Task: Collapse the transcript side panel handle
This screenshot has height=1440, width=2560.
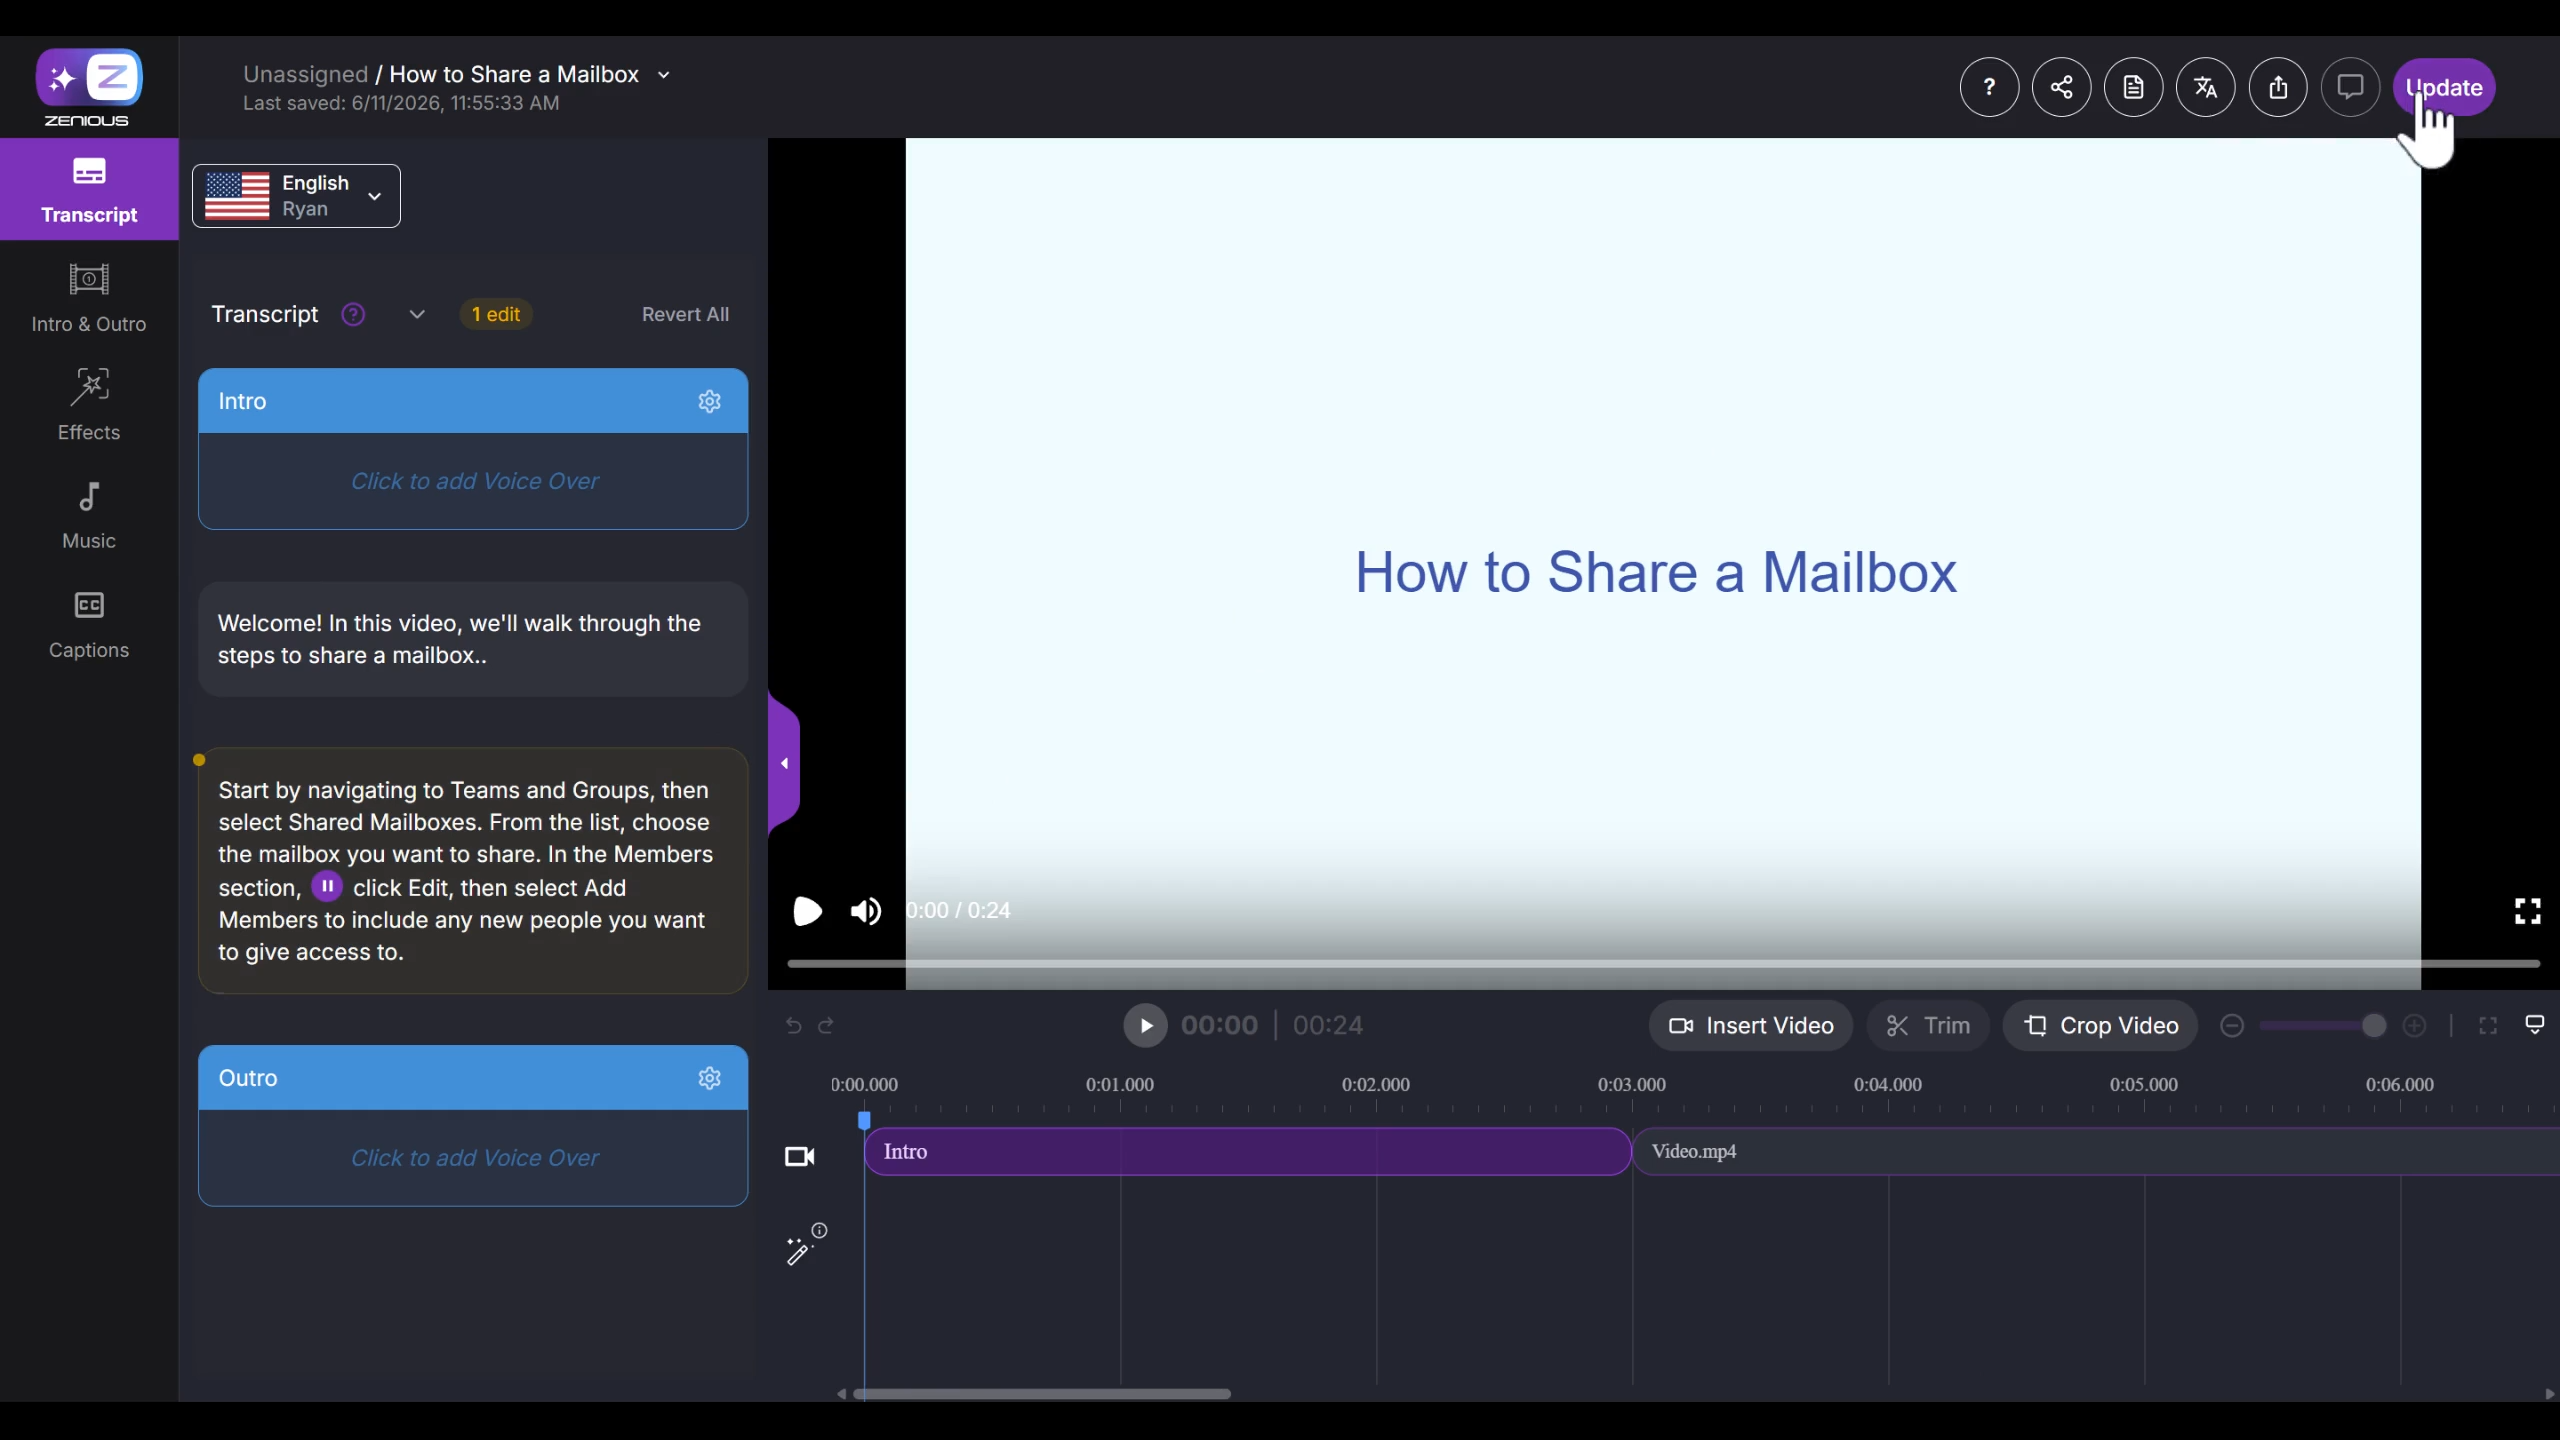Action: [784, 763]
